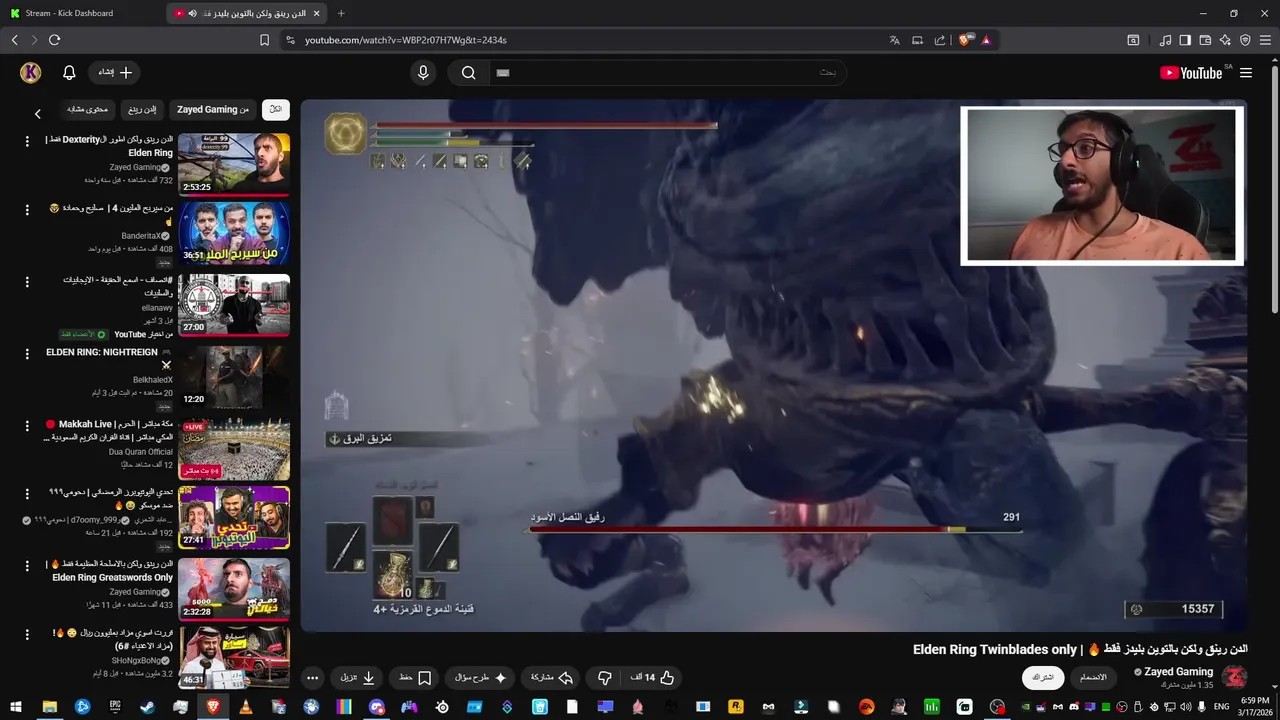Image resolution: width=1280 pixels, height=720 pixels.
Task: Open YouTube guide hamburger menu
Action: [1246, 73]
